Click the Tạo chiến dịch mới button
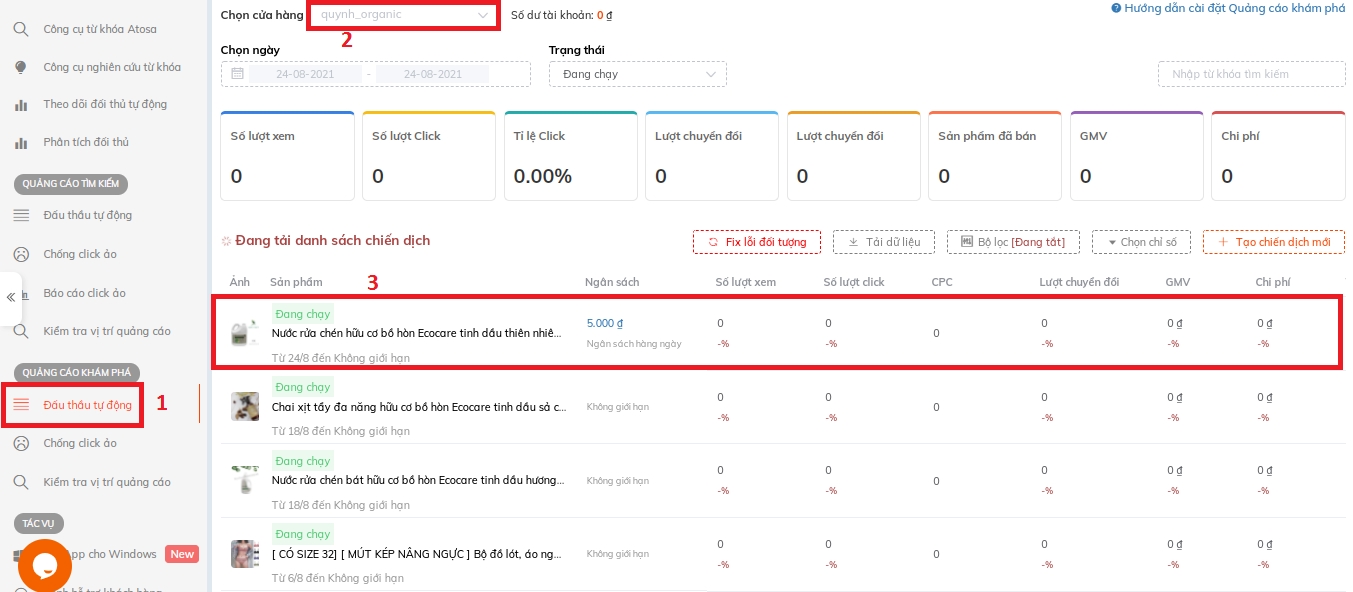The image size is (1353, 592). click(1273, 242)
